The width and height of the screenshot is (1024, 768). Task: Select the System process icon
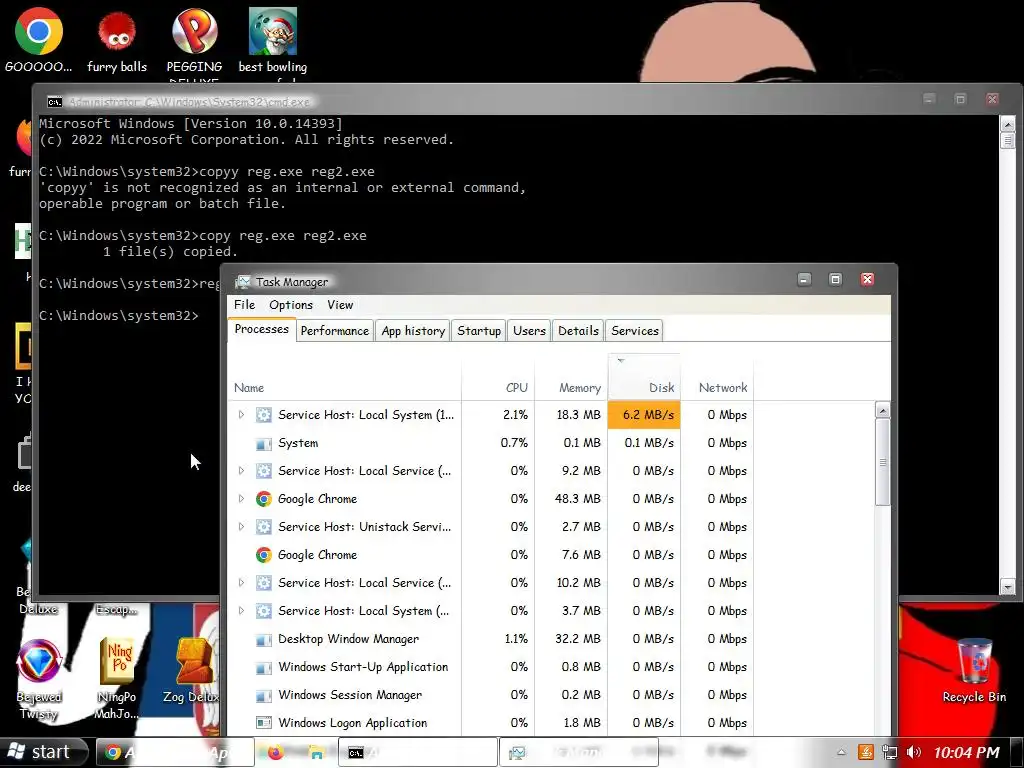(x=263, y=443)
